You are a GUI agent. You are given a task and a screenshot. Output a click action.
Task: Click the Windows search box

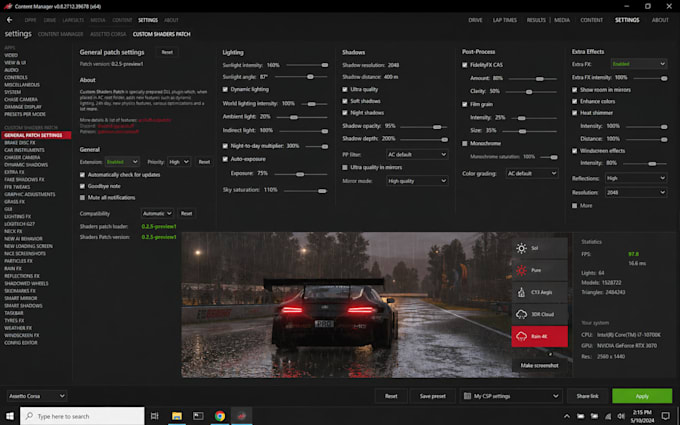click(82, 416)
